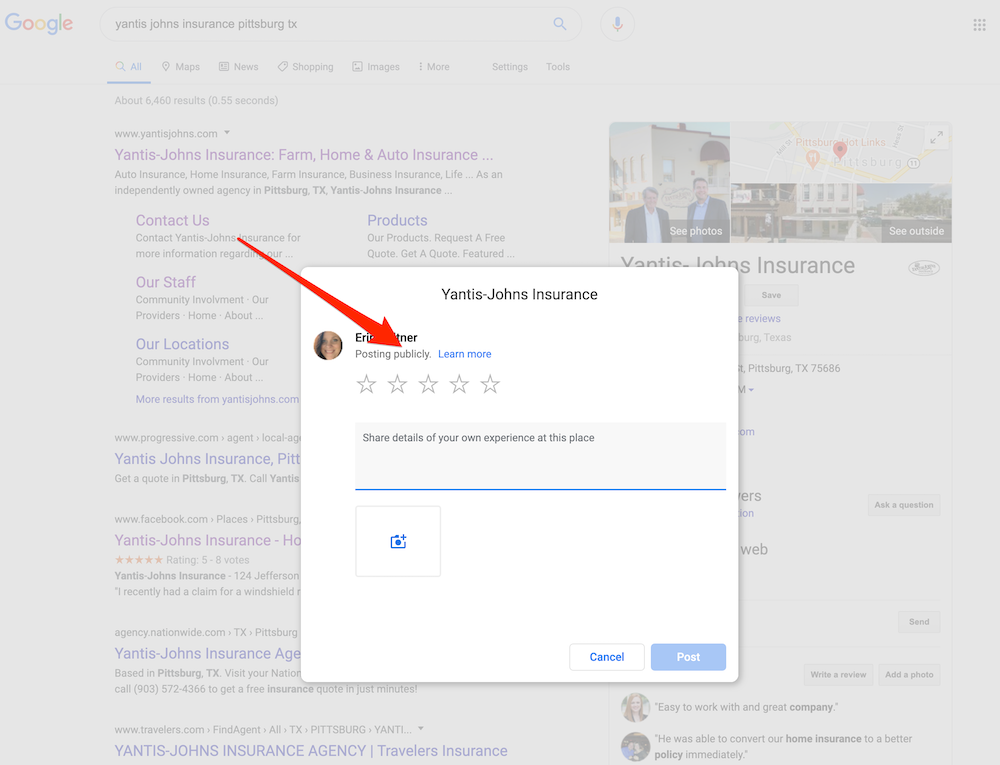Click the review text area
The image size is (1000, 765).
click(540, 456)
